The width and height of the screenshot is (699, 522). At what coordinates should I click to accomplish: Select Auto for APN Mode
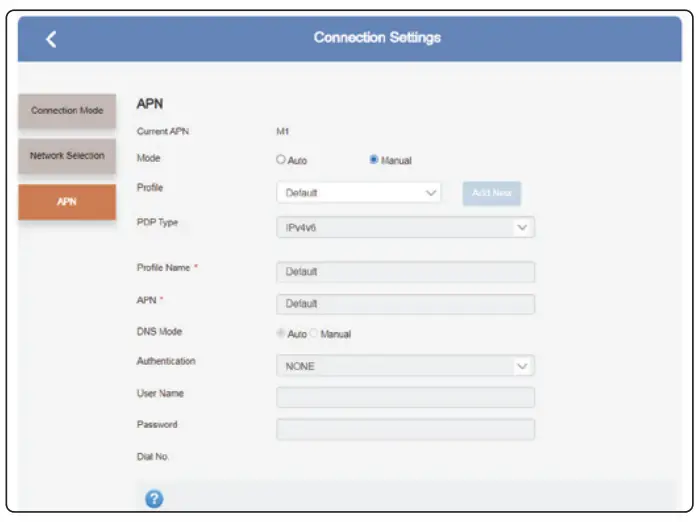280,159
